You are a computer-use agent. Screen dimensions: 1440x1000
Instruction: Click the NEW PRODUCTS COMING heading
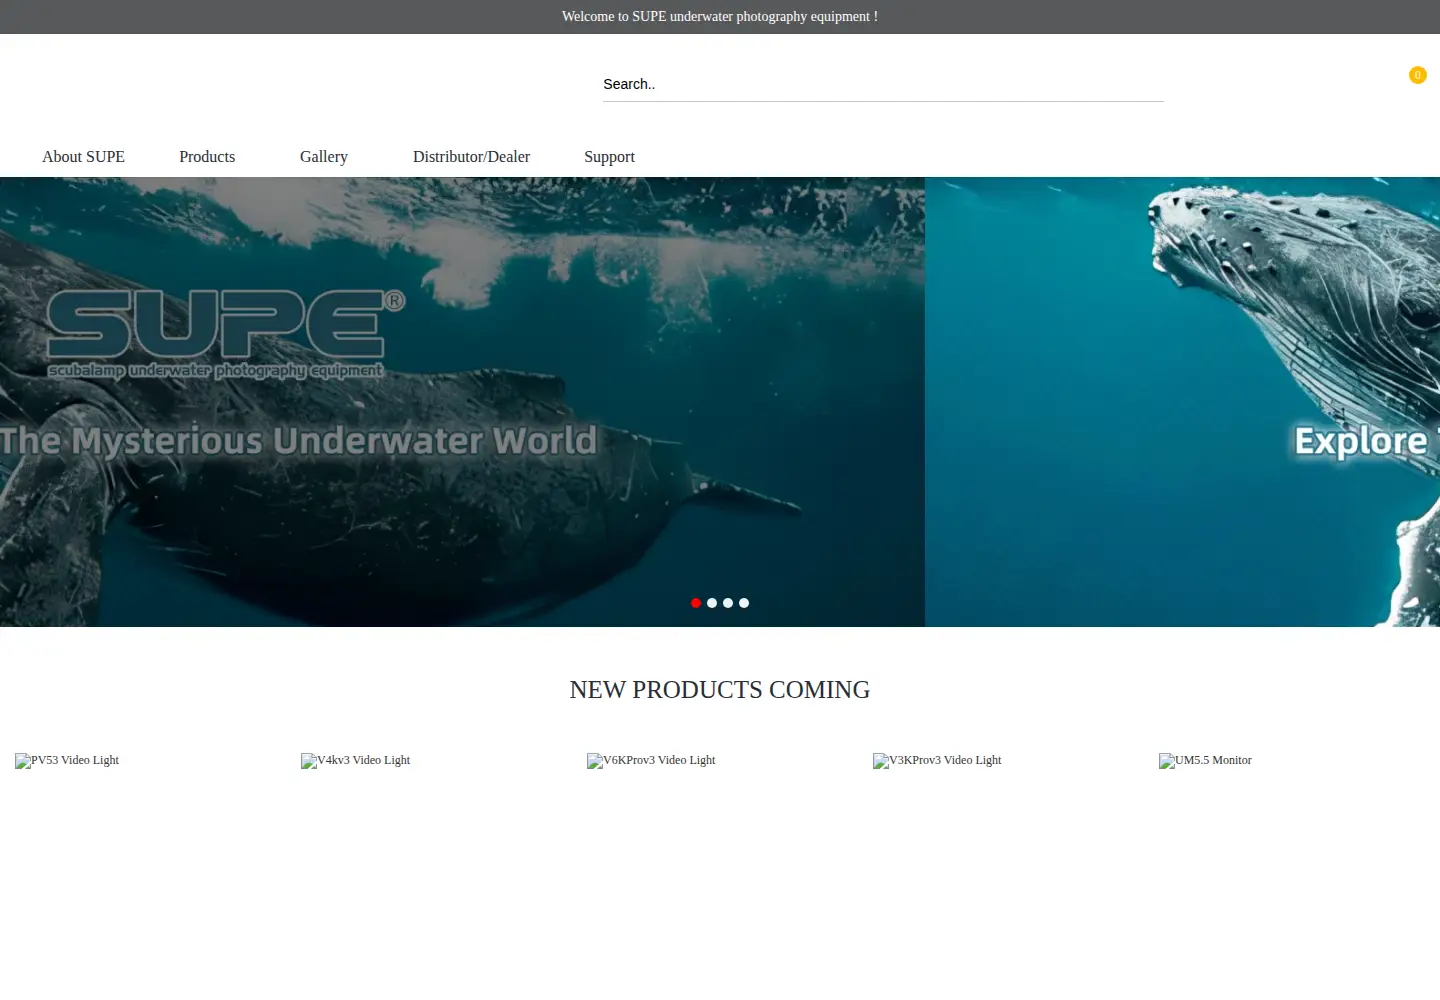(720, 690)
